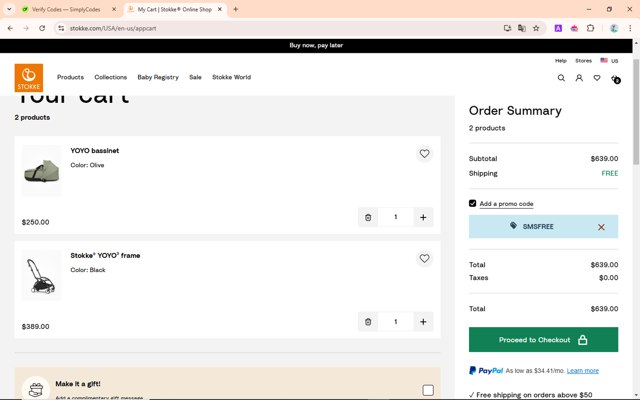Bookmark this page with the star

coord(536,28)
